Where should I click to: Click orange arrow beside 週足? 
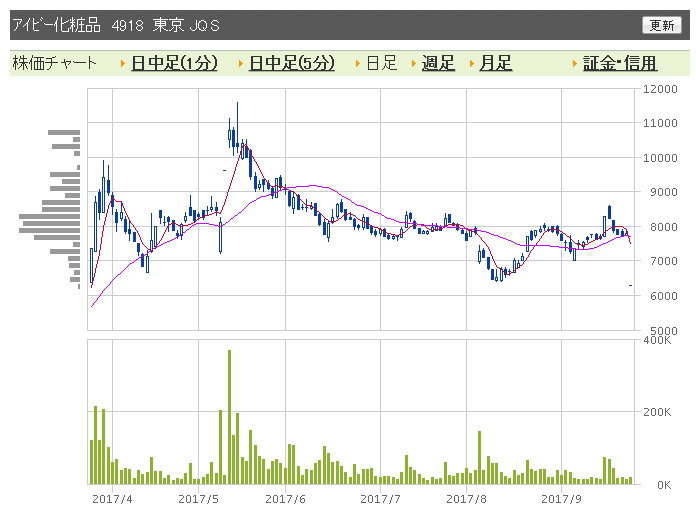[x=414, y=63]
